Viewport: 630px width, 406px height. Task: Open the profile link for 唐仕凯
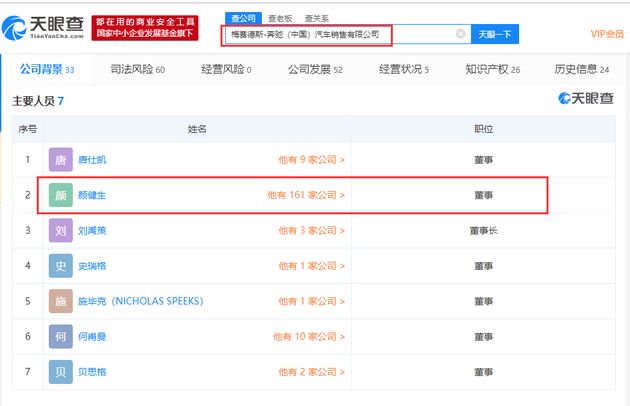click(x=92, y=160)
